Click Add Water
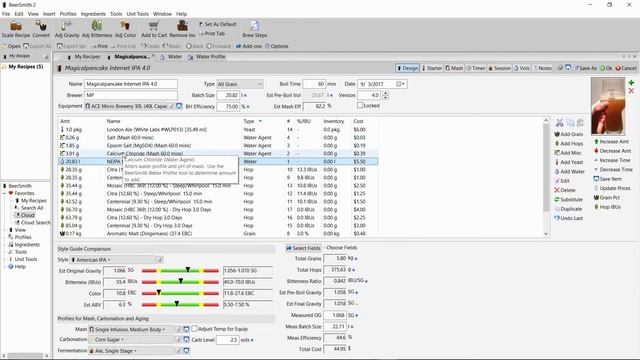The image size is (640, 360). 569,171
